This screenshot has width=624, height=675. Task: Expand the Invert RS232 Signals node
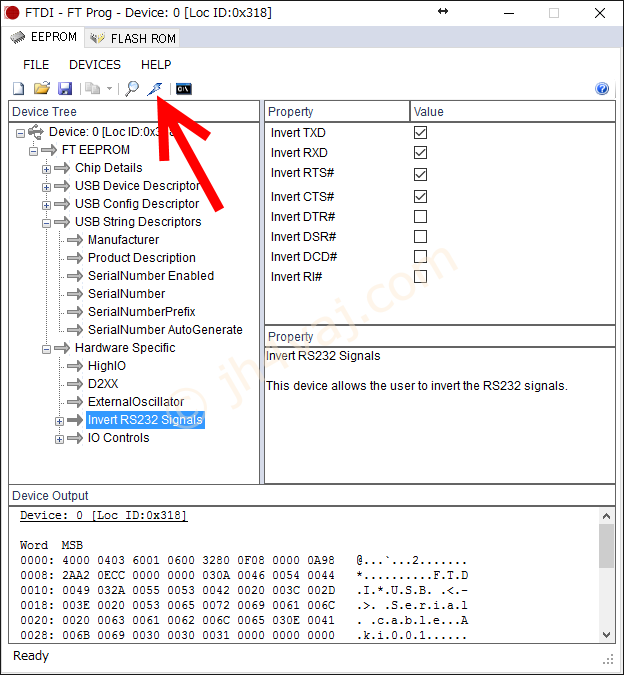[x=59, y=421]
